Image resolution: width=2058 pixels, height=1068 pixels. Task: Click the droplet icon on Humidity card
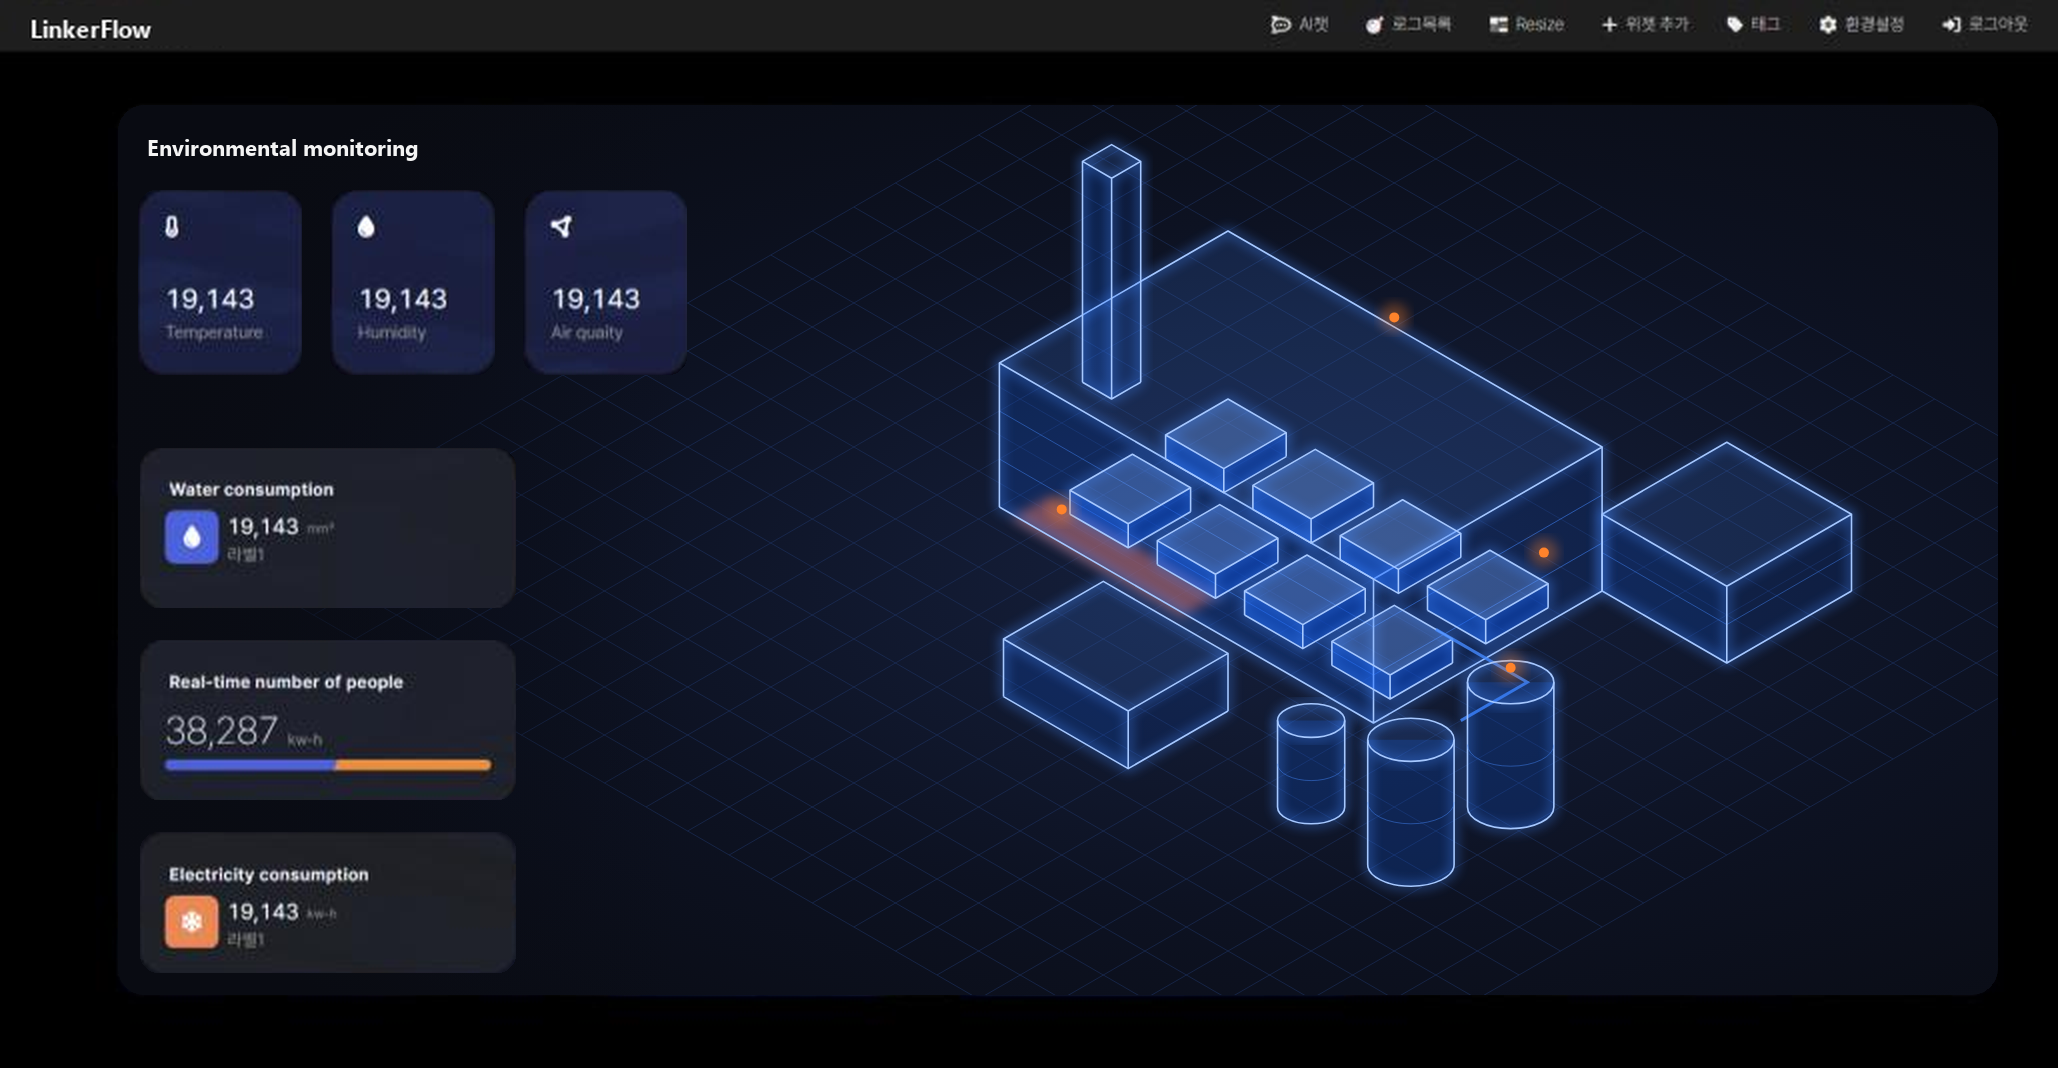tap(366, 227)
